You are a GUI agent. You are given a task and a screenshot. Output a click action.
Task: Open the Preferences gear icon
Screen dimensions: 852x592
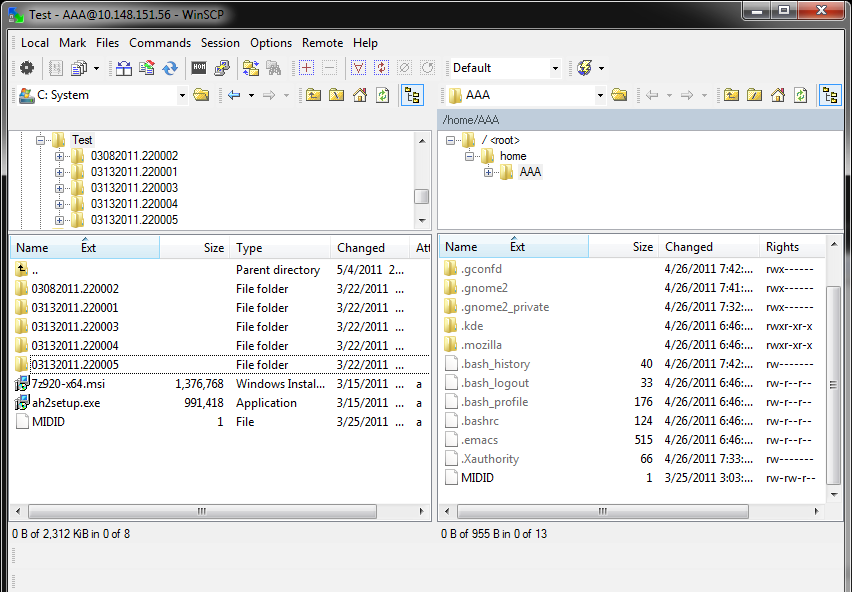(27, 68)
